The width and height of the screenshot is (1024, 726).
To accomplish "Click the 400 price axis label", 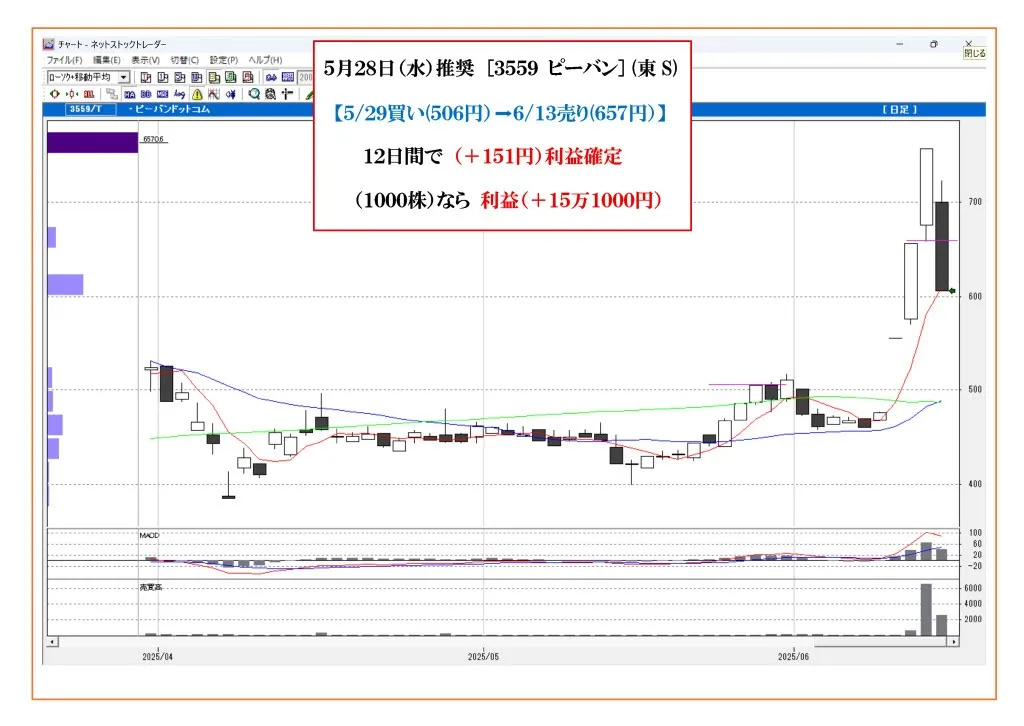I will click(x=975, y=484).
